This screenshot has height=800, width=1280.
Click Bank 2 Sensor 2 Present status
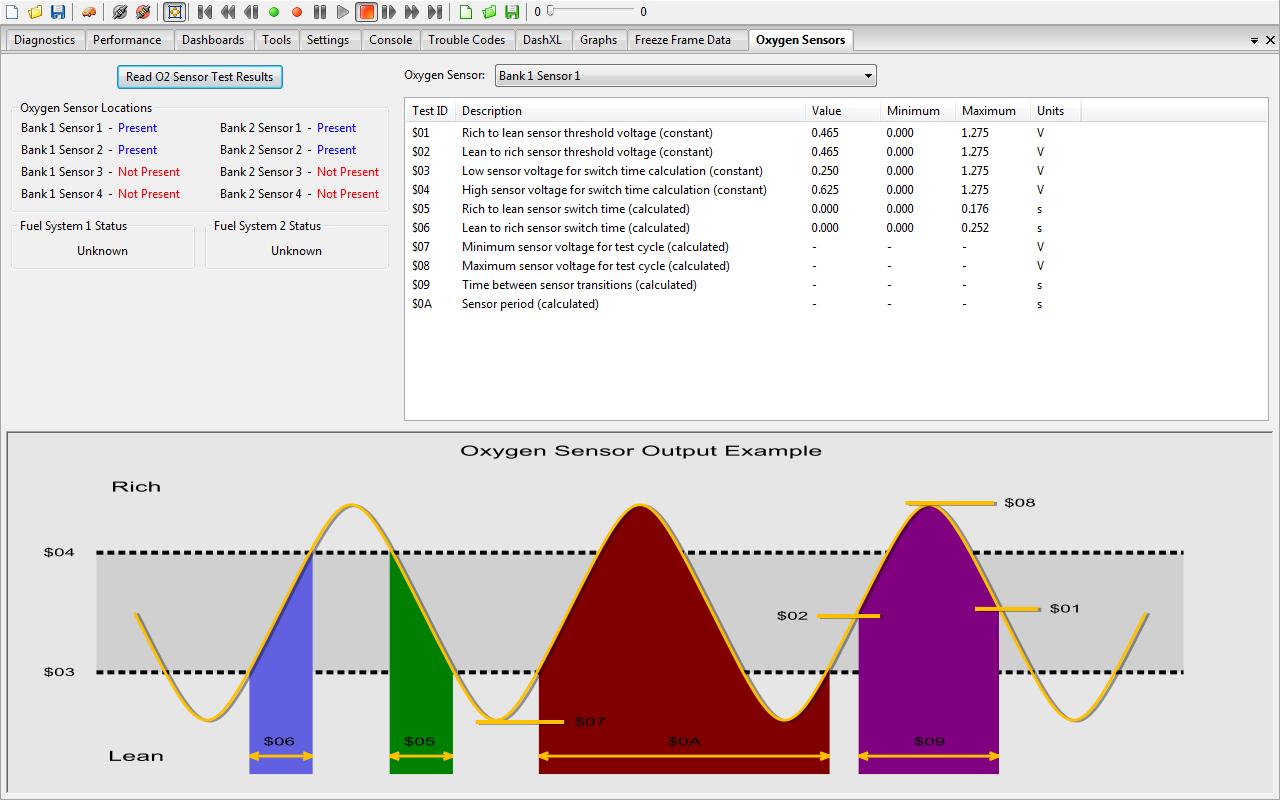(x=336, y=150)
